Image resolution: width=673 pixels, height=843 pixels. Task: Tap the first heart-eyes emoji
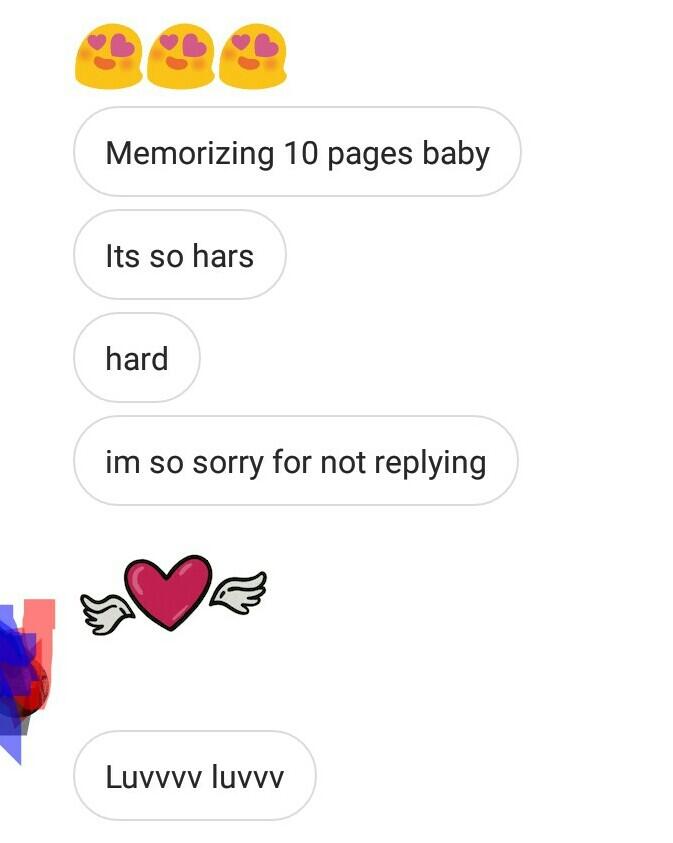pos(109,55)
